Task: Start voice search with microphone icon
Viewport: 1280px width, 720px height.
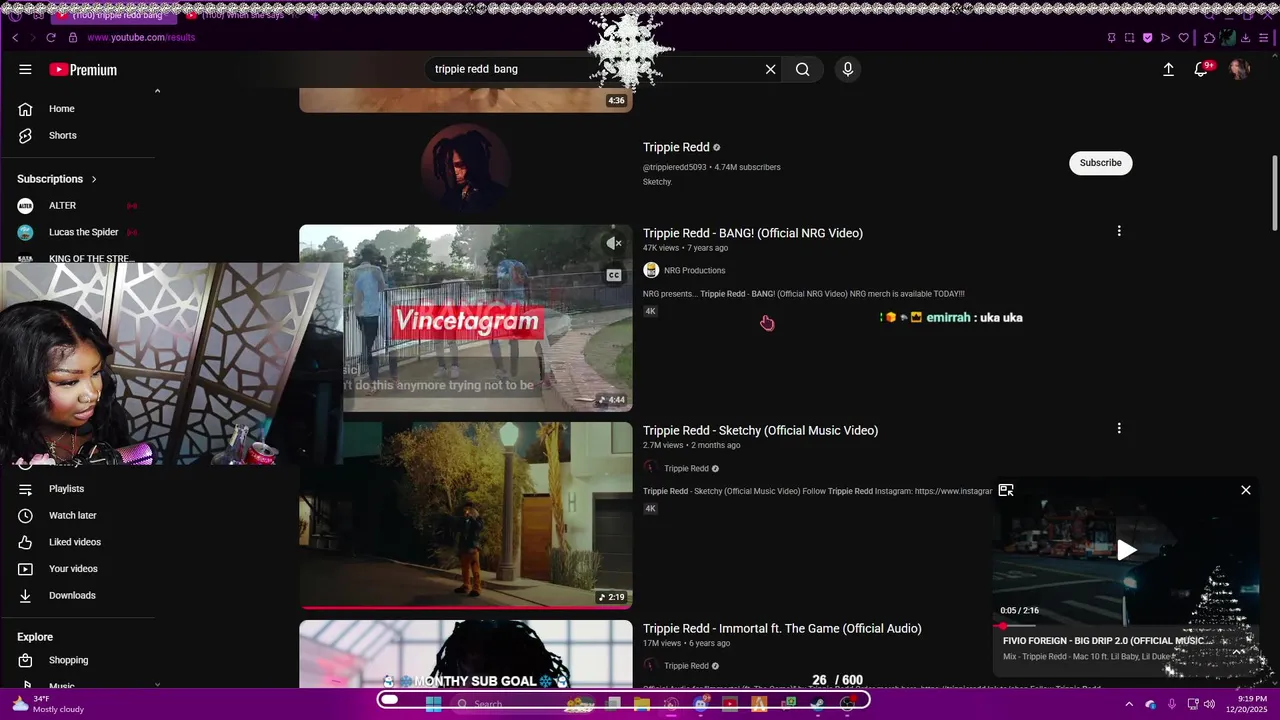Action: coord(847,69)
